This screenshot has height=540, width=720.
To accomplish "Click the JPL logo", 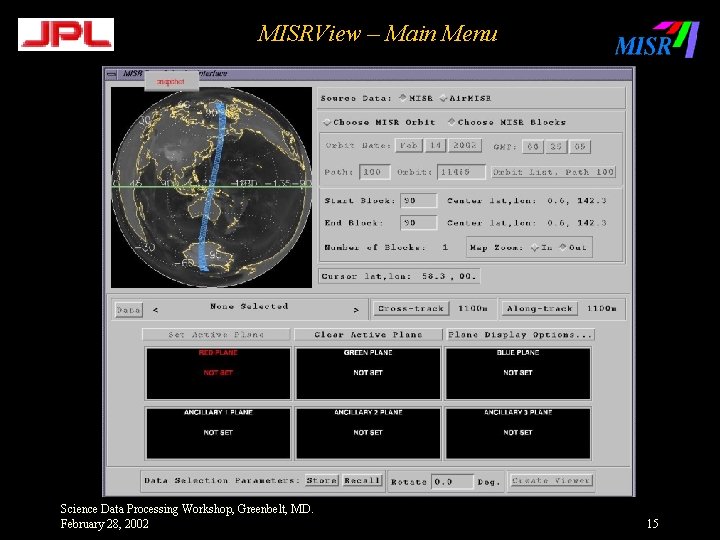I will 66,34.
